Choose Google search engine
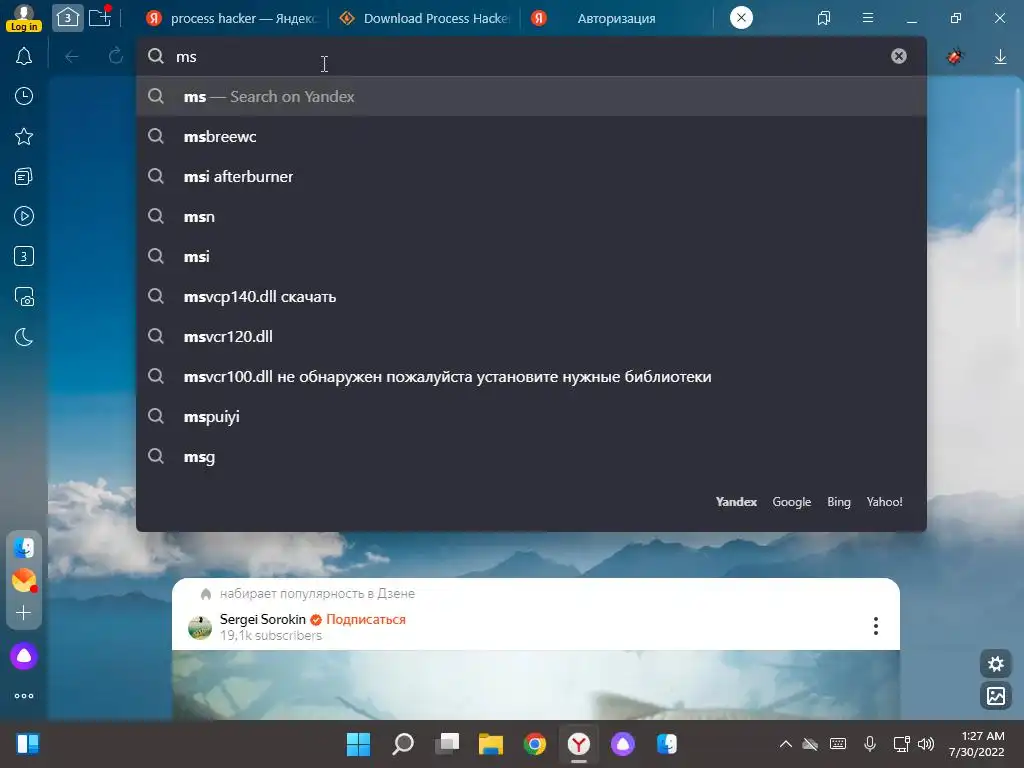The height and width of the screenshot is (768, 1024). pyautogui.click(x=792, y=502)
